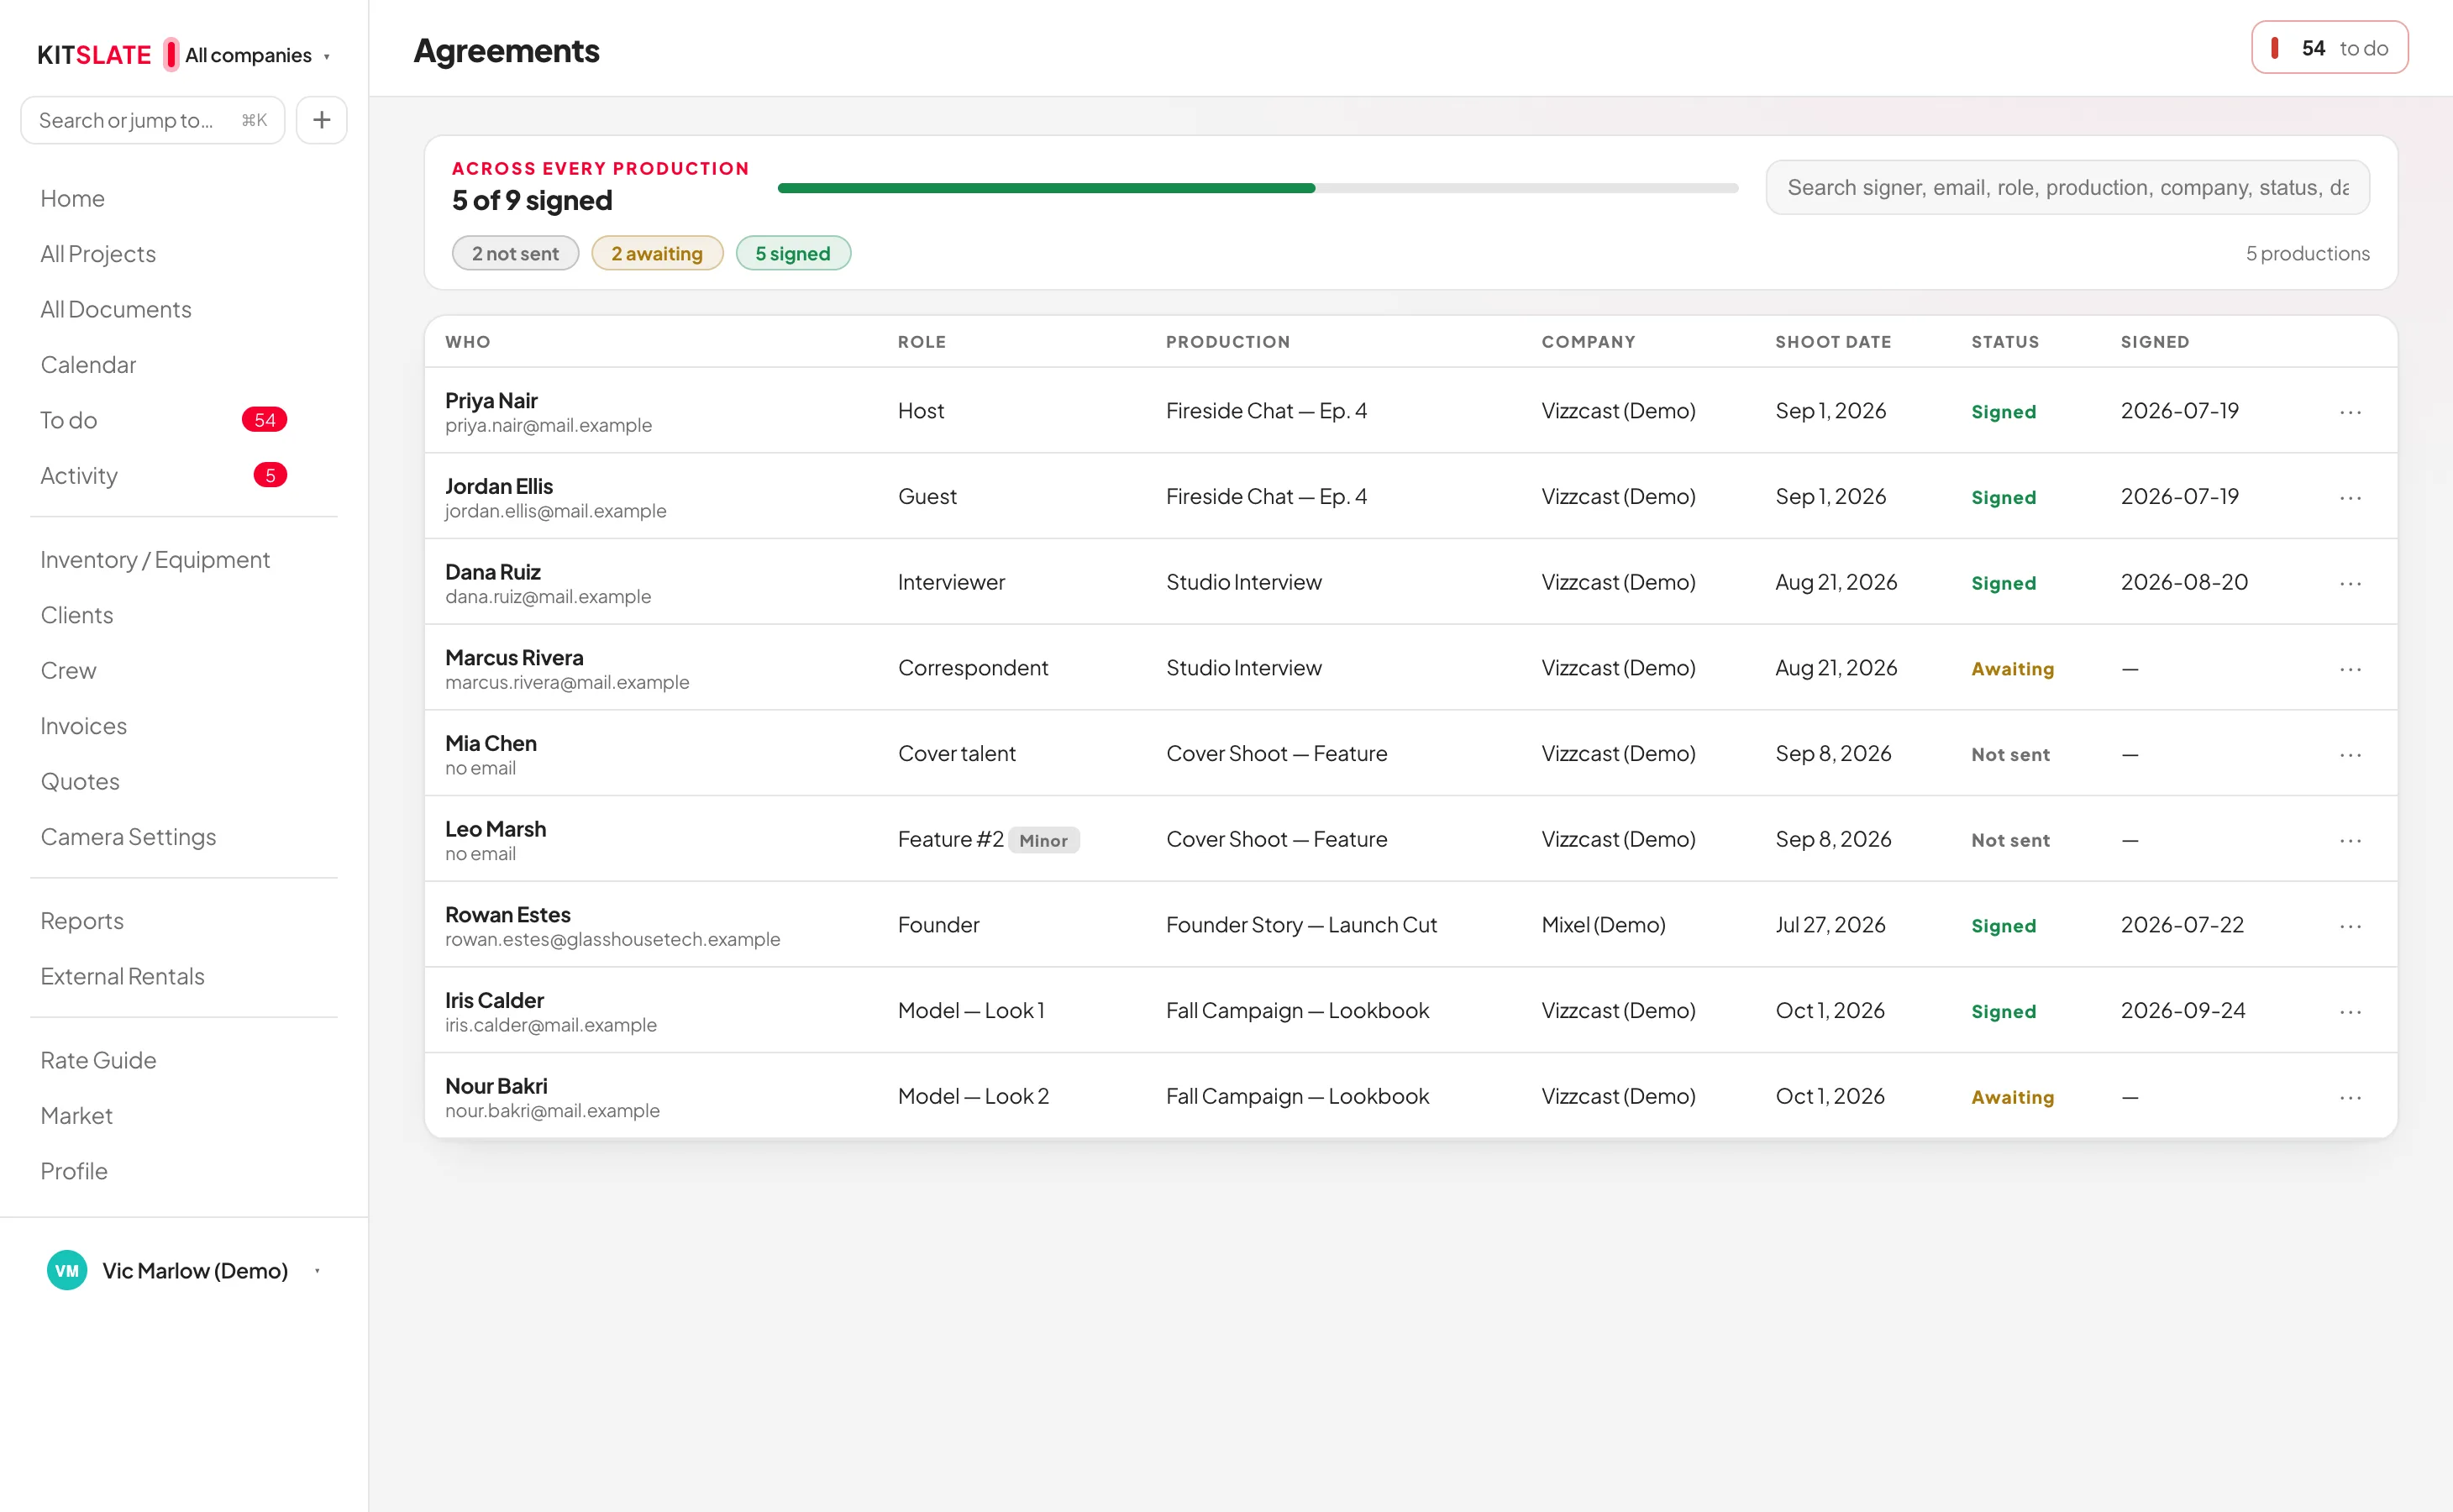Click the signed progress bar
Image resolution: width=2453 pixels, height=1512 pixels.
[1258, 188]
